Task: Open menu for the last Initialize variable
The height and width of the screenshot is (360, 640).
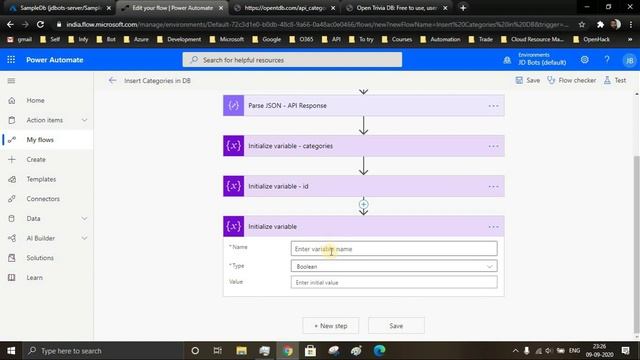Action: pos(493,227)
